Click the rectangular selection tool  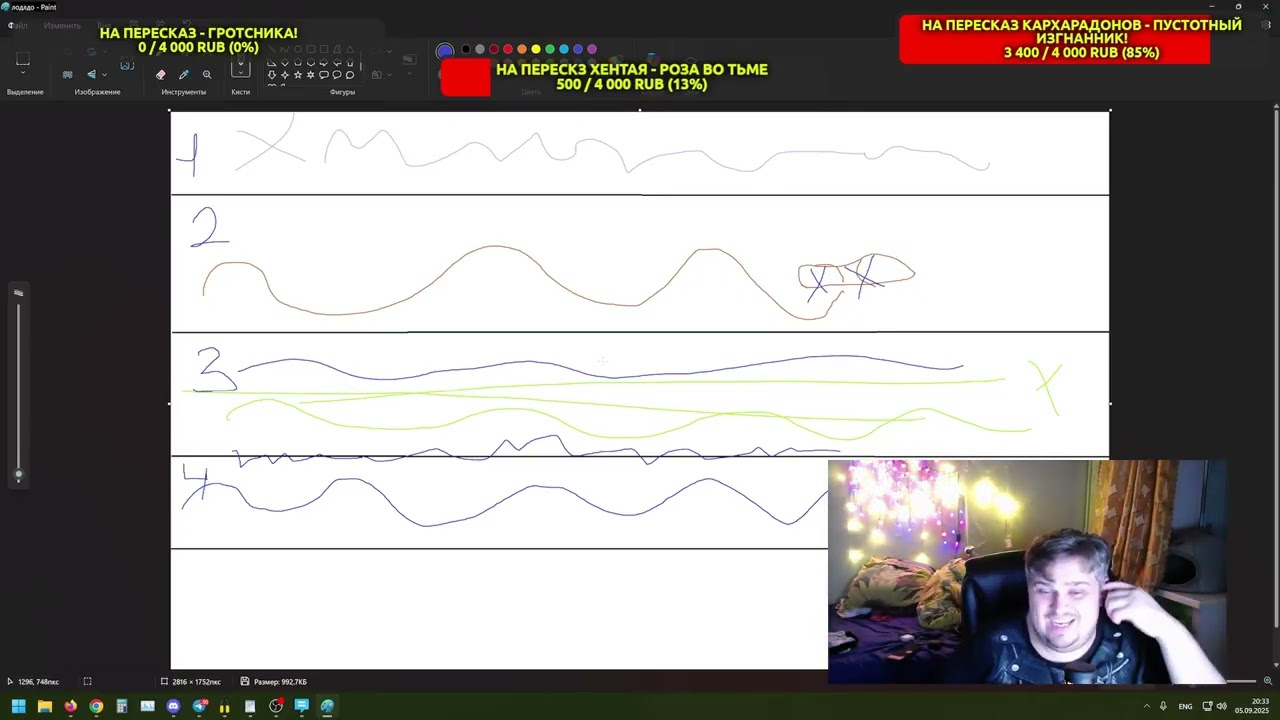[x=23, y=58]
